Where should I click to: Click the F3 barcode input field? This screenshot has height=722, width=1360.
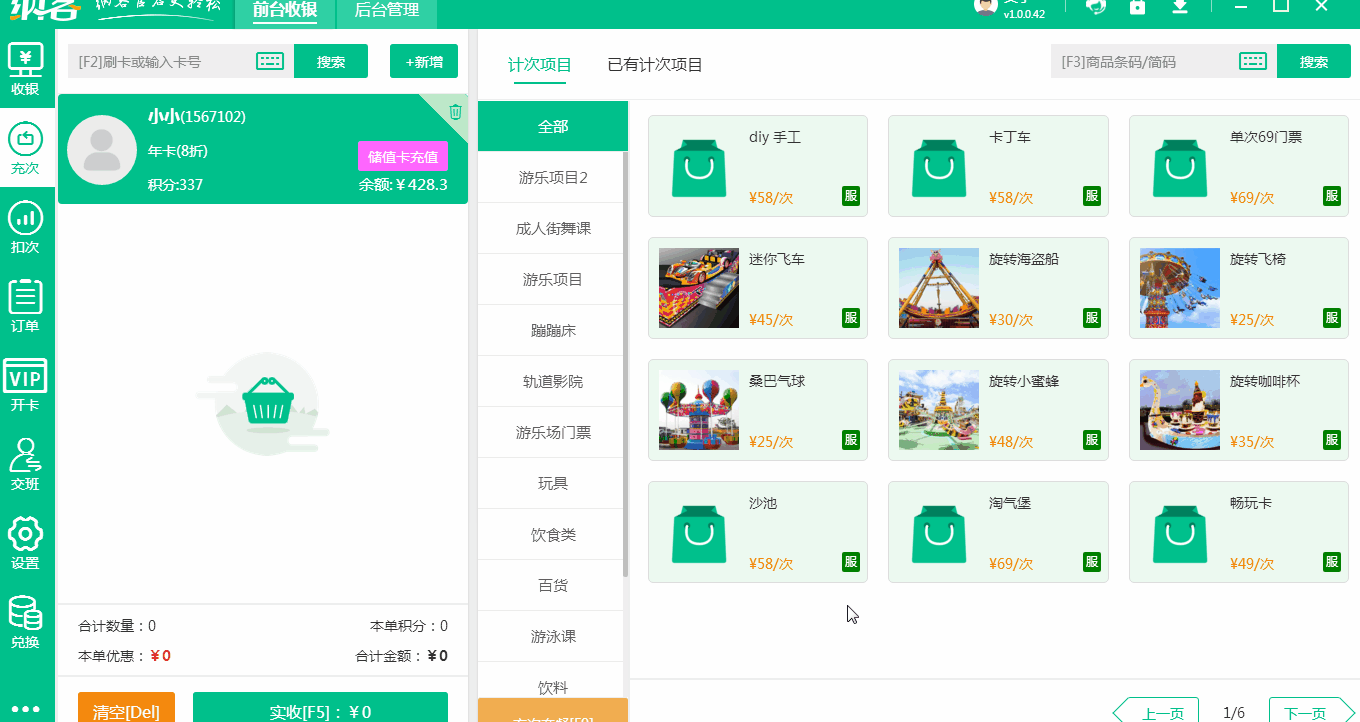coord(1140,61)
